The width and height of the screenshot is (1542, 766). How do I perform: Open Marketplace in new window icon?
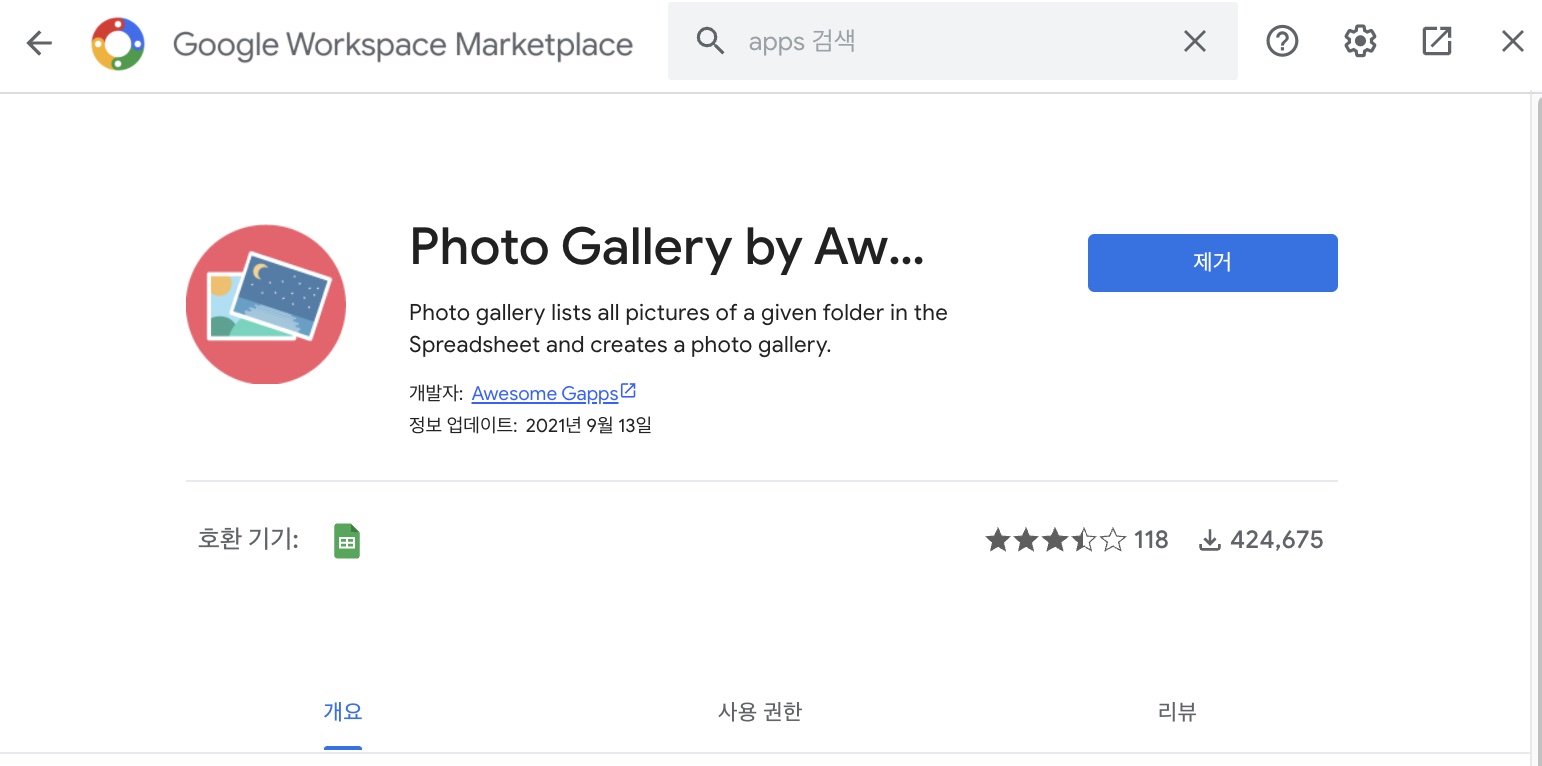1437,41
